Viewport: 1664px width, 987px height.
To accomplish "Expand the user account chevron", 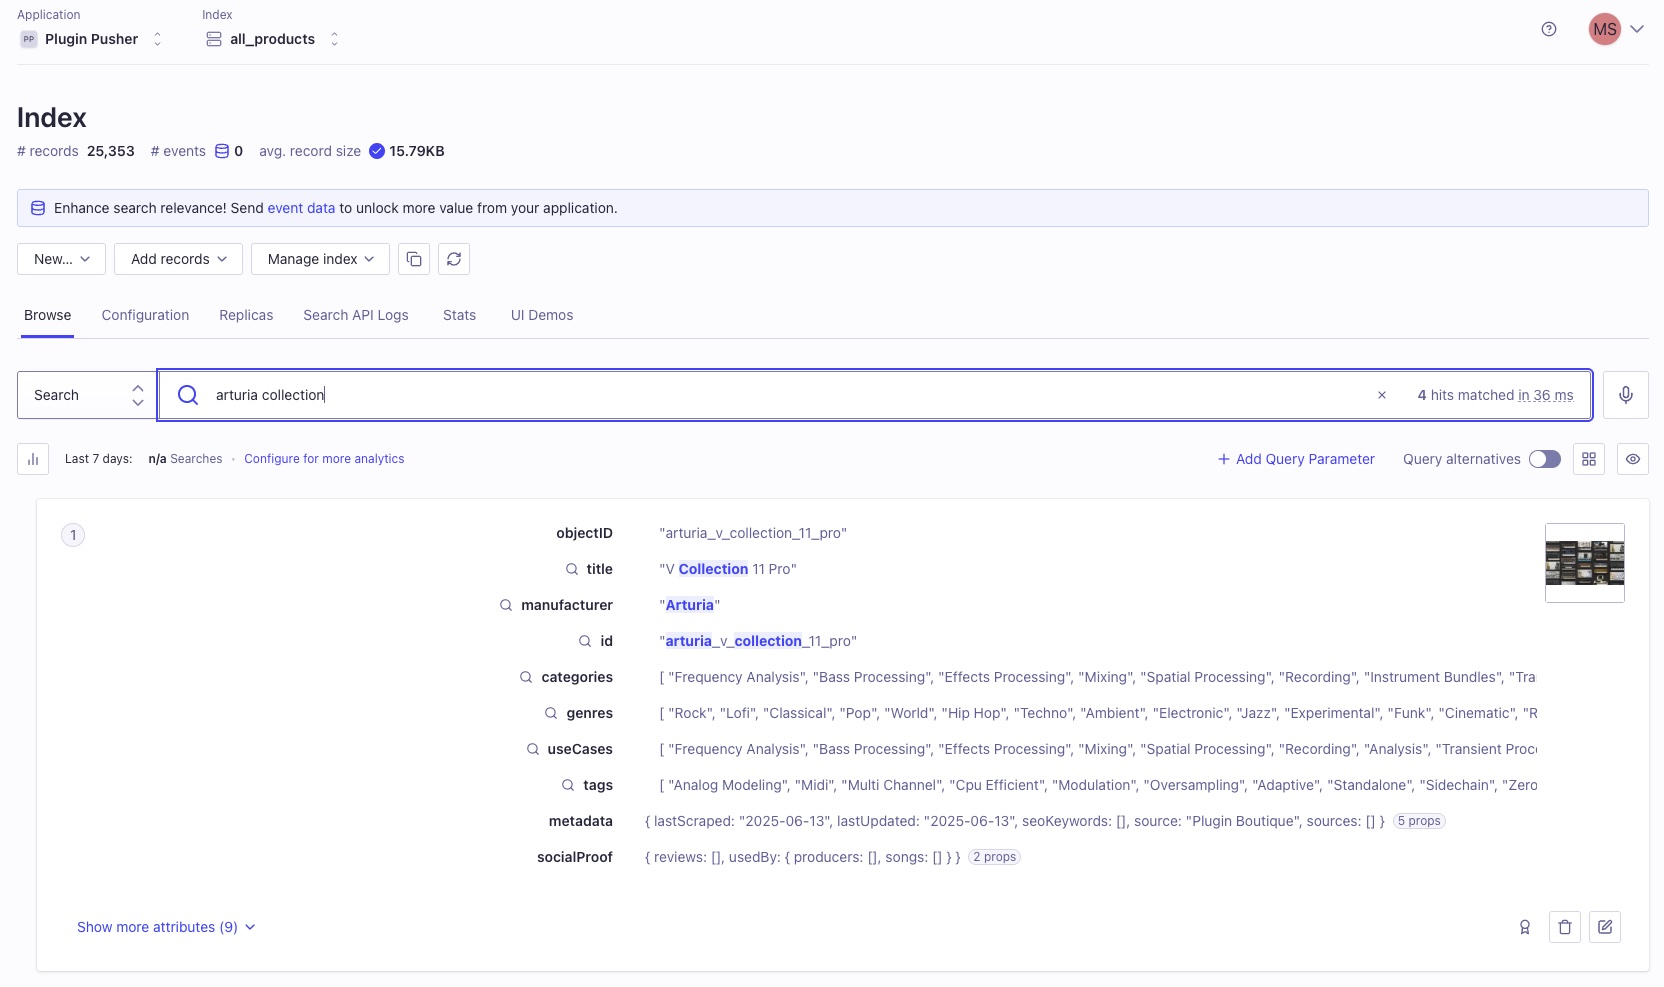I will (1637, 29).
